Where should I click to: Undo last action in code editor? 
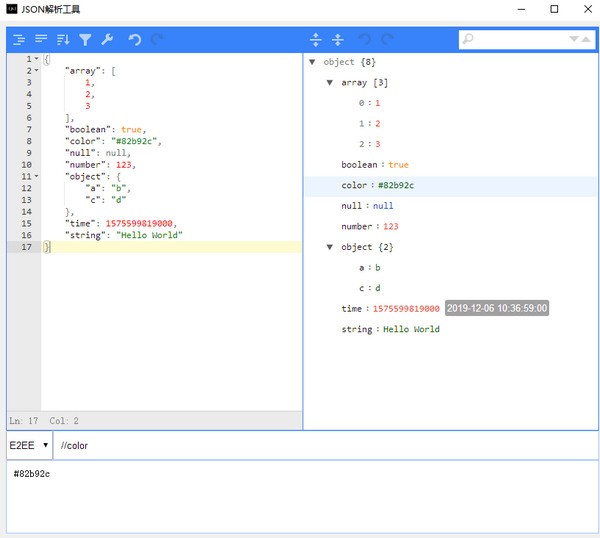[x=135, y=40]
